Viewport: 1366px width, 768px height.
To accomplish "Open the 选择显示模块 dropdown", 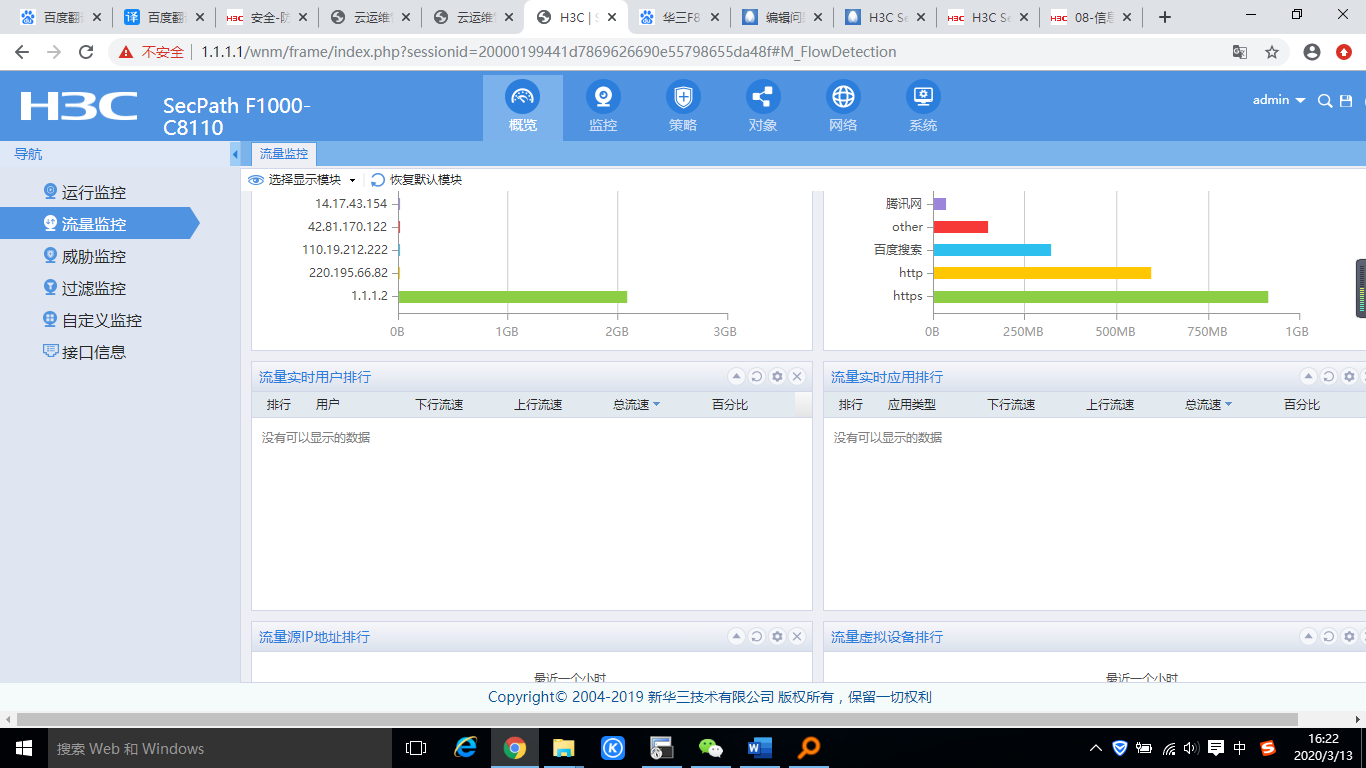I will click(x=302, y=180).
